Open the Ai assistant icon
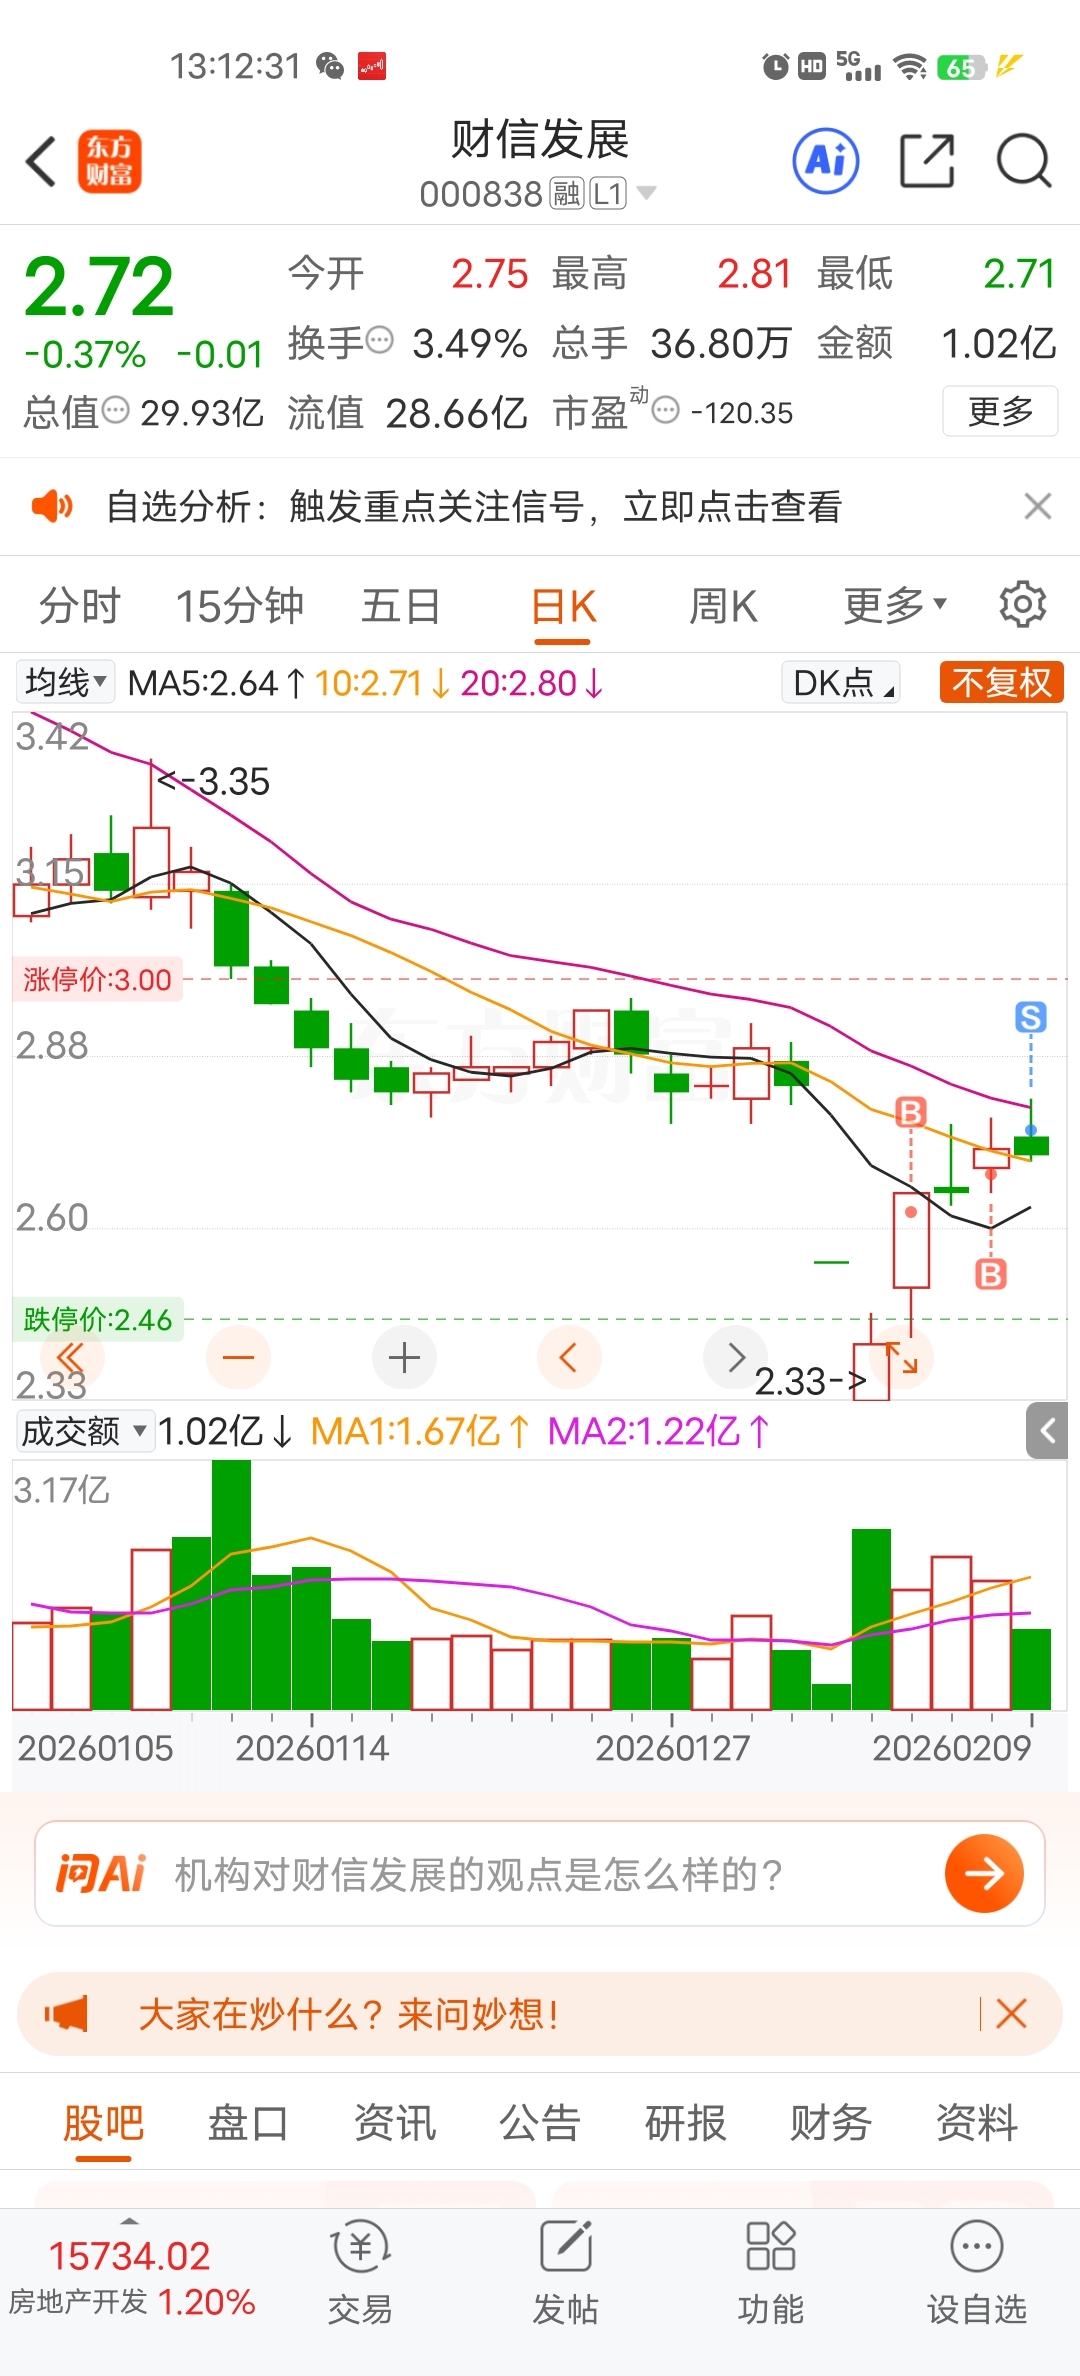The height and width of the screenshot is (2376, 1080). [x=826, y=160]
